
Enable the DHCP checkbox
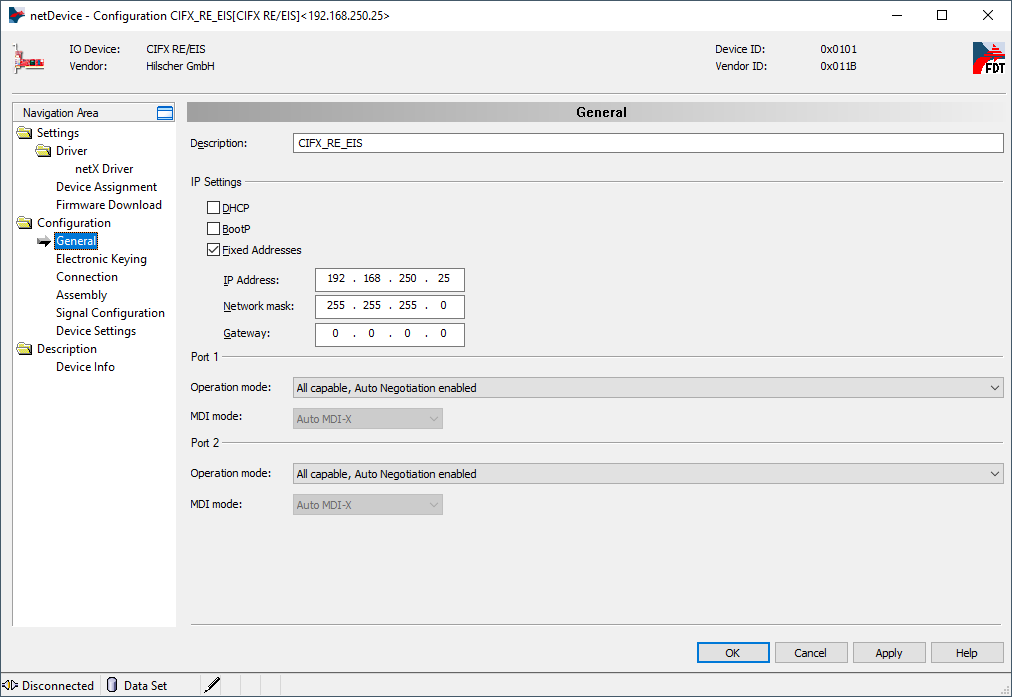213,208
